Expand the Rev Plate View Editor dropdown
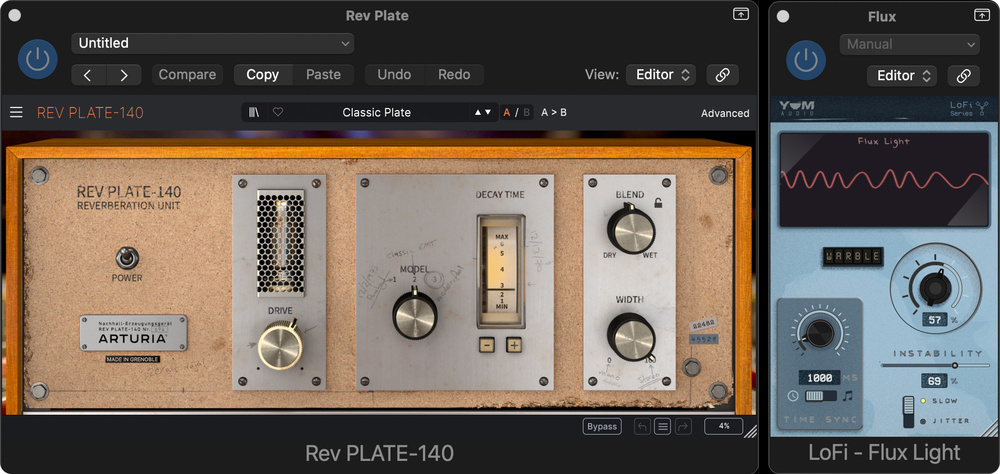 (660, 75)
